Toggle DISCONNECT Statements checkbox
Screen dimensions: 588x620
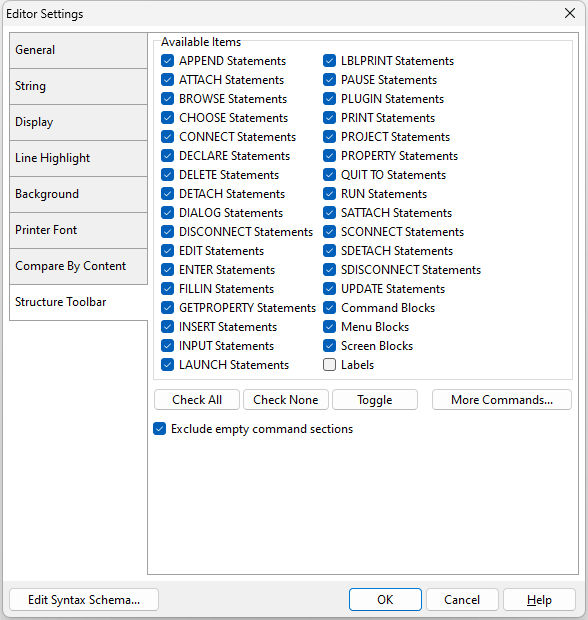point(167,232)
